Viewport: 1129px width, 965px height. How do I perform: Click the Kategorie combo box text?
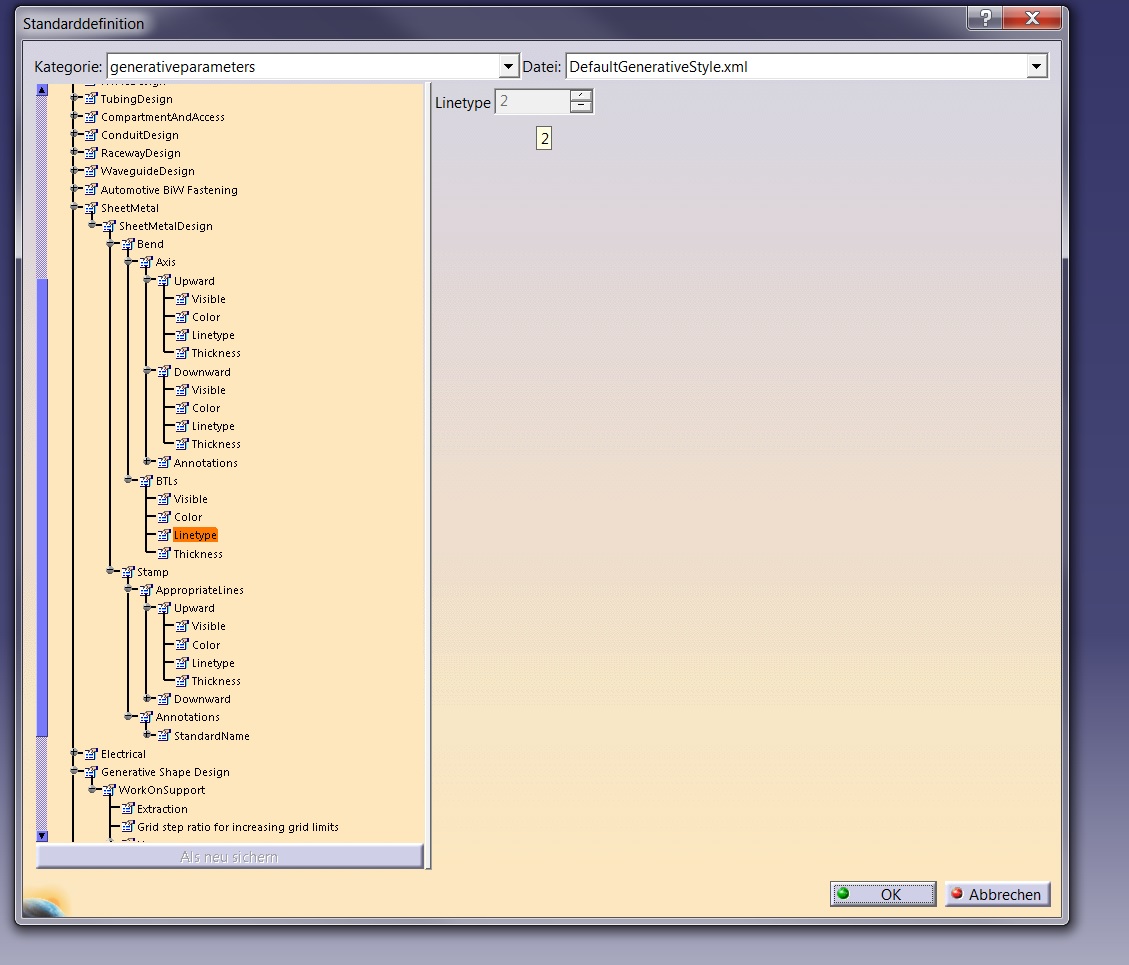tap(182, 66)
